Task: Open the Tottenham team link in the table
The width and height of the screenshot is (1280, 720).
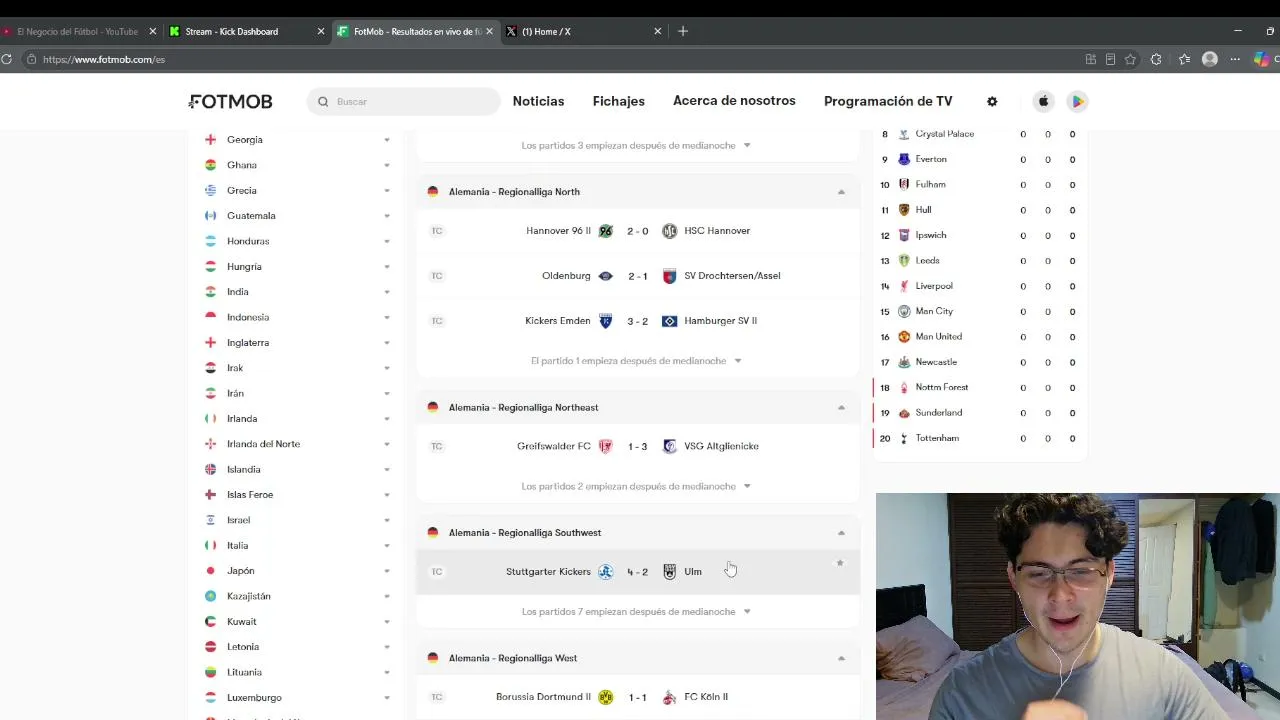Action: (937, 438)
